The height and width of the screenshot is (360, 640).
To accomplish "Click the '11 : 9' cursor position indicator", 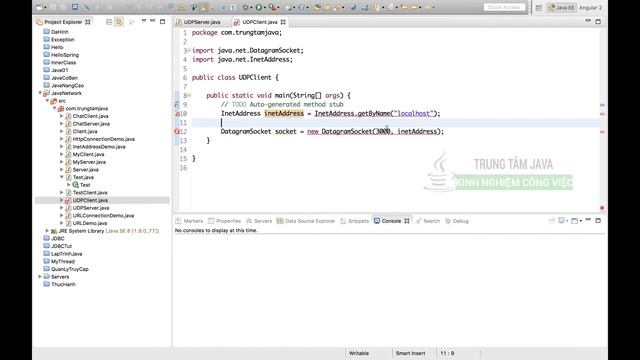I will click(x=447, y=353).
